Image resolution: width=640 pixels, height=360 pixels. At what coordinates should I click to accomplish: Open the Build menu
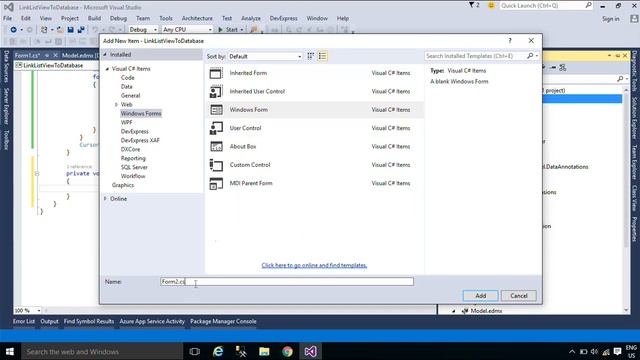pos(94,18)
